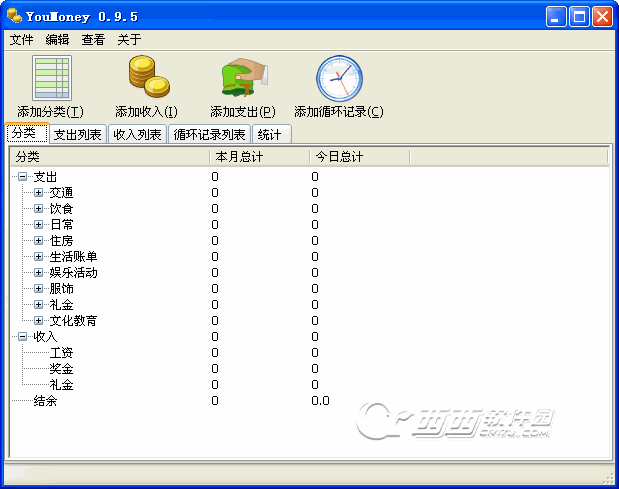The image size is (619, 489).
Task: Open the 文件 menu
Action: (21, 39)
